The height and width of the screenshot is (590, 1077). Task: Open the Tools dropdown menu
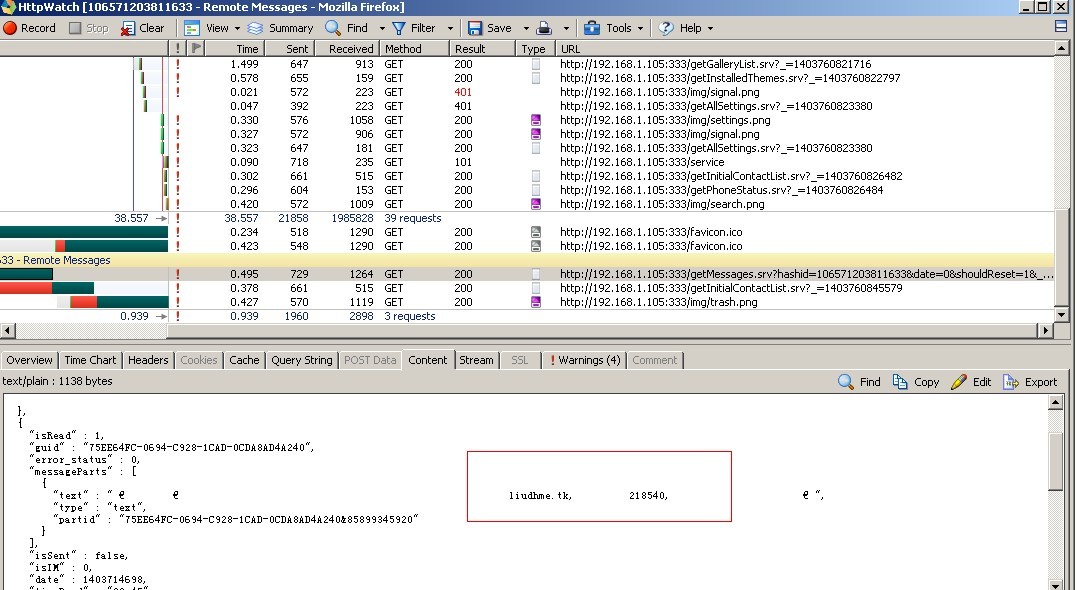[617, 28]
